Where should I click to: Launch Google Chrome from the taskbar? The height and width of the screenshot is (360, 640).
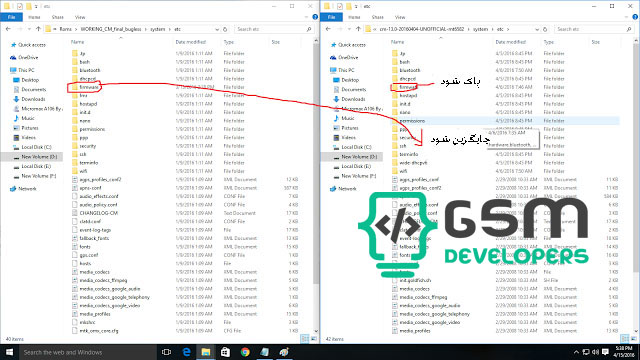coord(245,352)
